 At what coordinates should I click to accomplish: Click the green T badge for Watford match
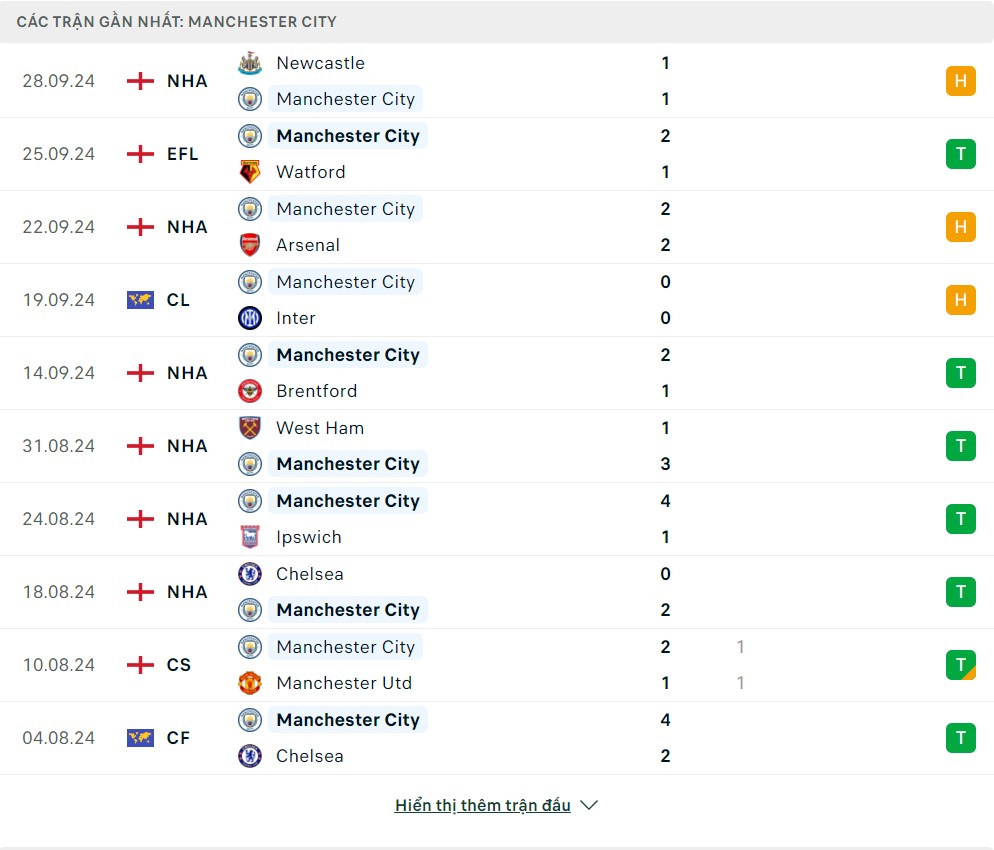pos(960,154)
